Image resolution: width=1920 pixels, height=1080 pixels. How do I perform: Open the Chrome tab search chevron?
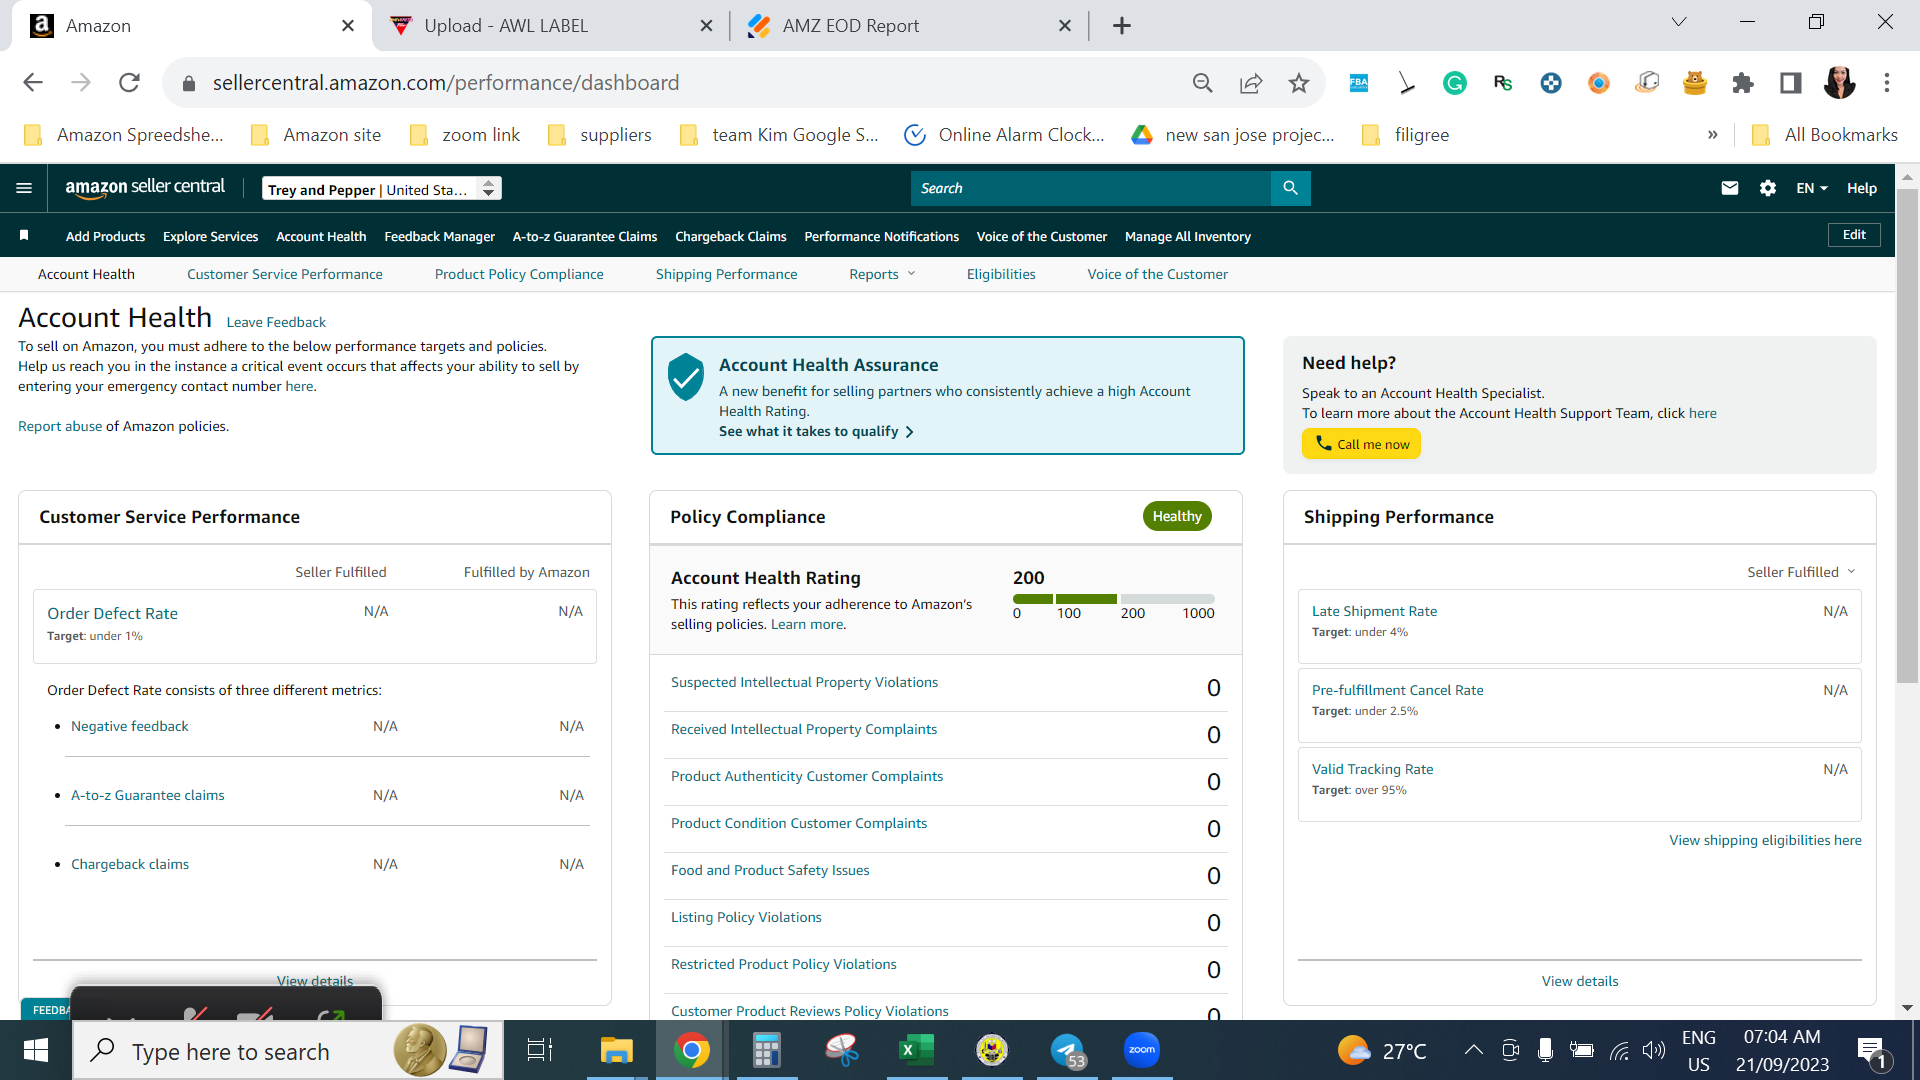click(1679, 22)
